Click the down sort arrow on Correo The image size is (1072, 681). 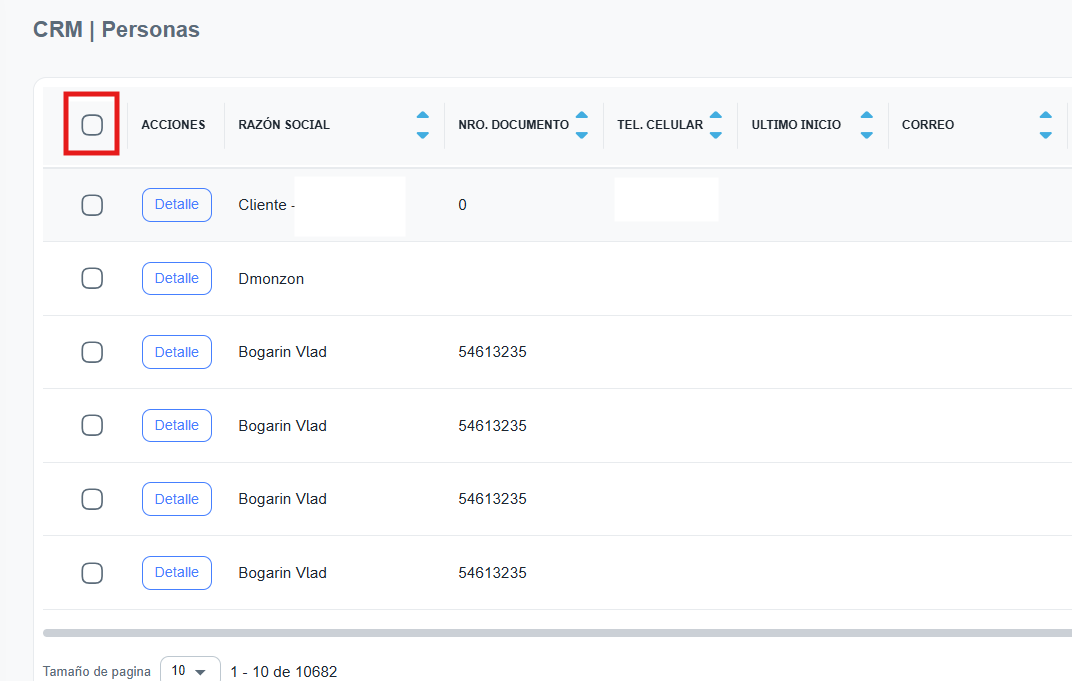click(1045, 135)
